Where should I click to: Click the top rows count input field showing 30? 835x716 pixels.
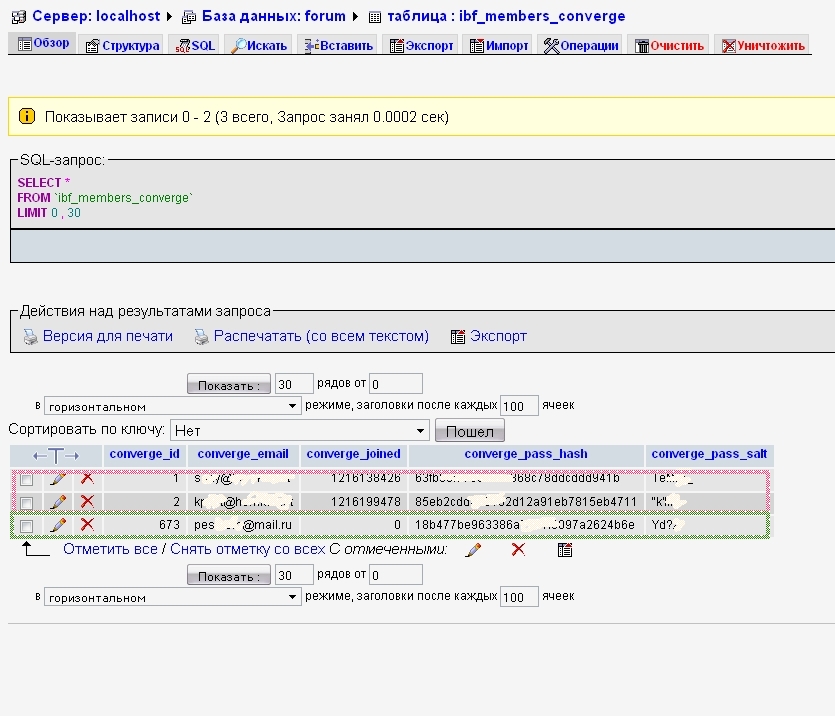[x=293, y=384]
